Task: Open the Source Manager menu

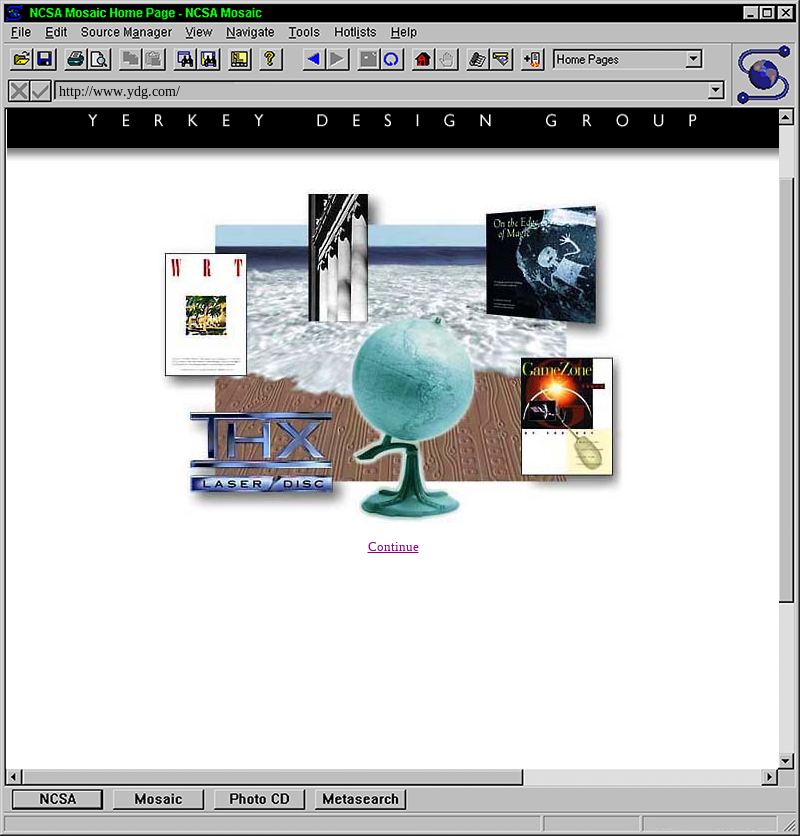Action: [x=126, y=32]
